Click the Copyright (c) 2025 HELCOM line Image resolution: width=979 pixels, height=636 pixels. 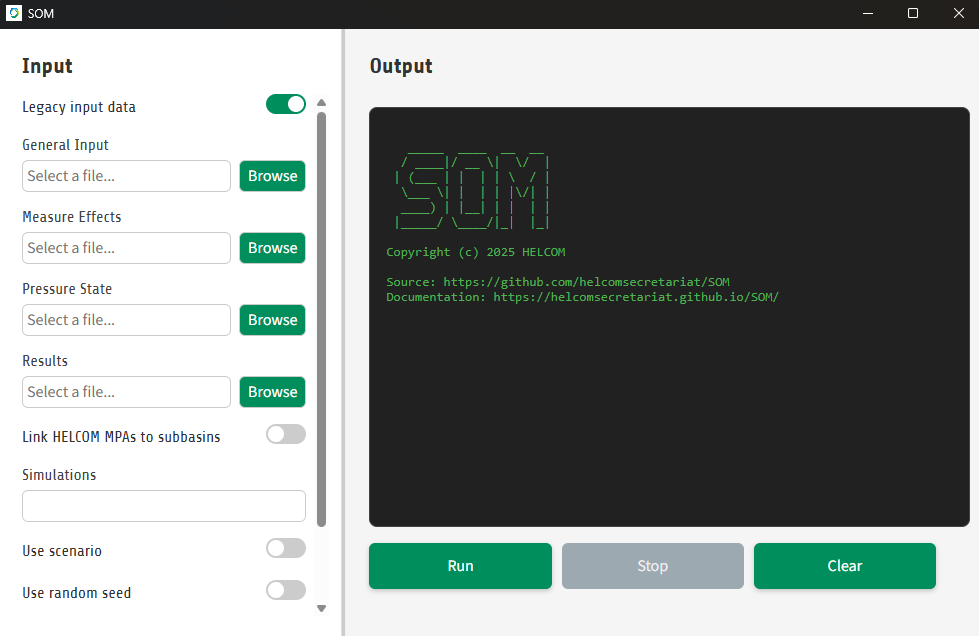click(x=476, y=252)
